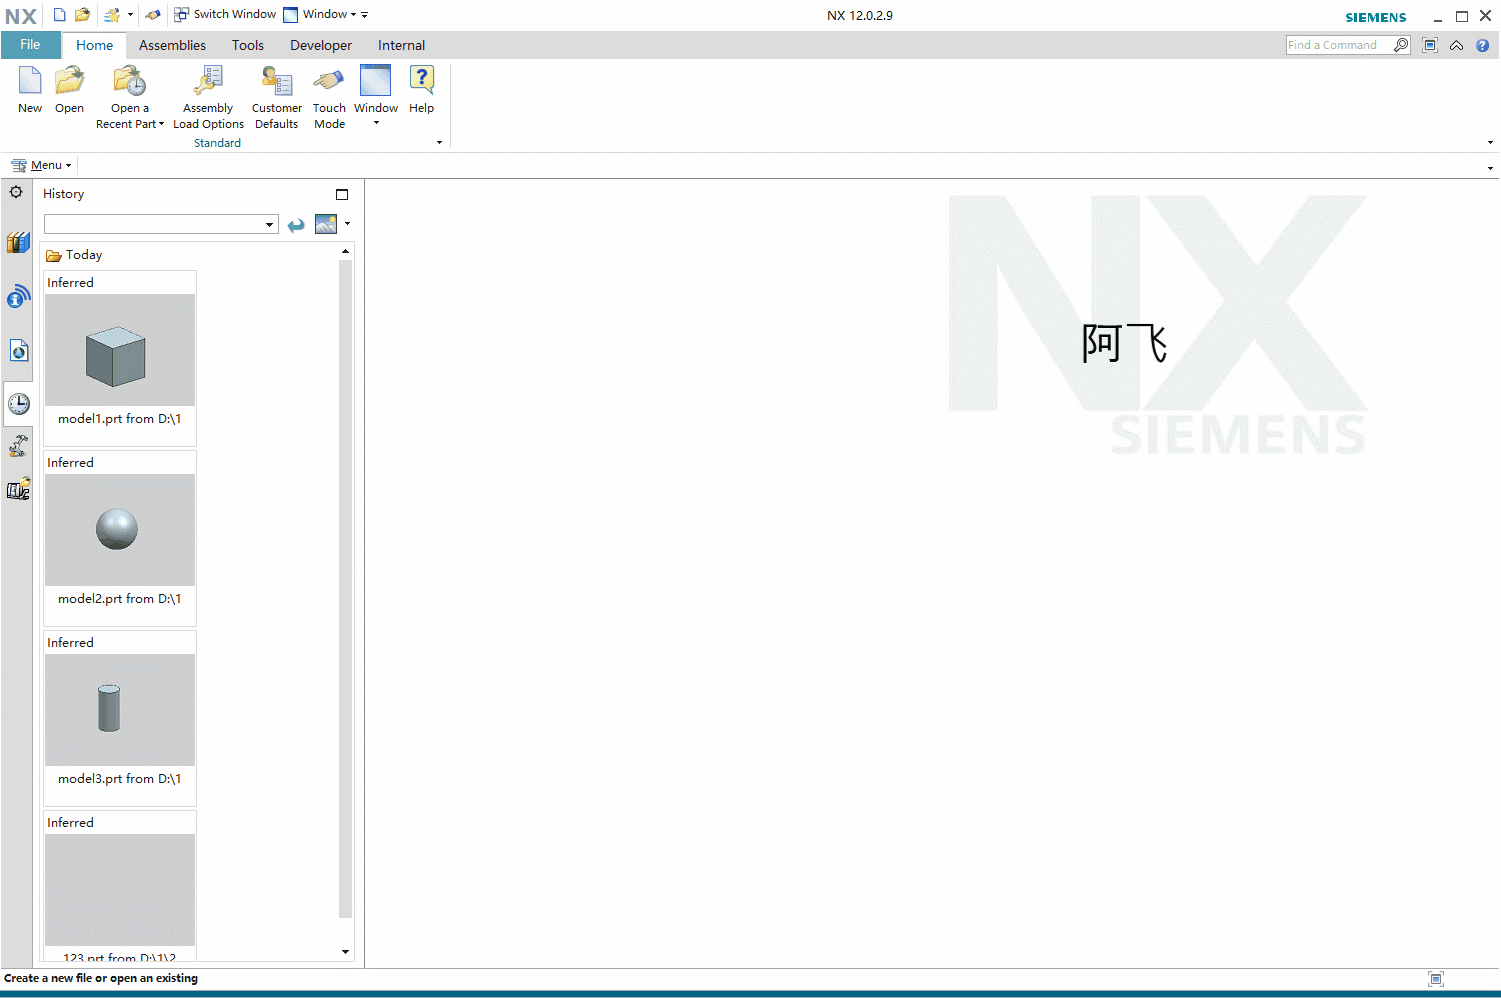
Task: Open the History filter combo box
Action: [x=160, y=224]
